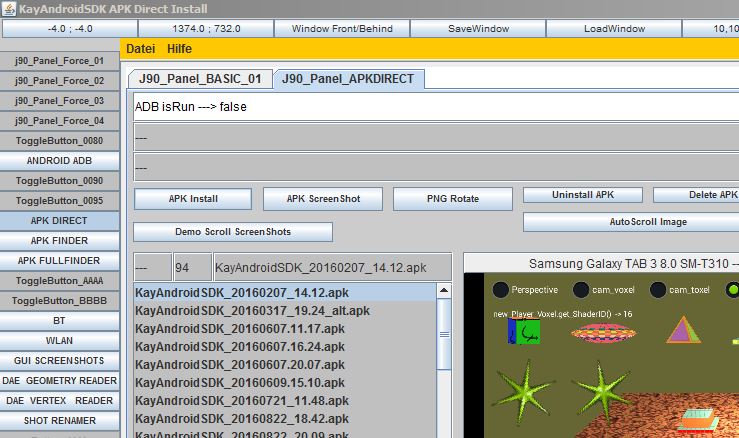Screen dimensions: 739x438
Task: Select the cam_toxel radio button
Action: [x=658, y=290]
